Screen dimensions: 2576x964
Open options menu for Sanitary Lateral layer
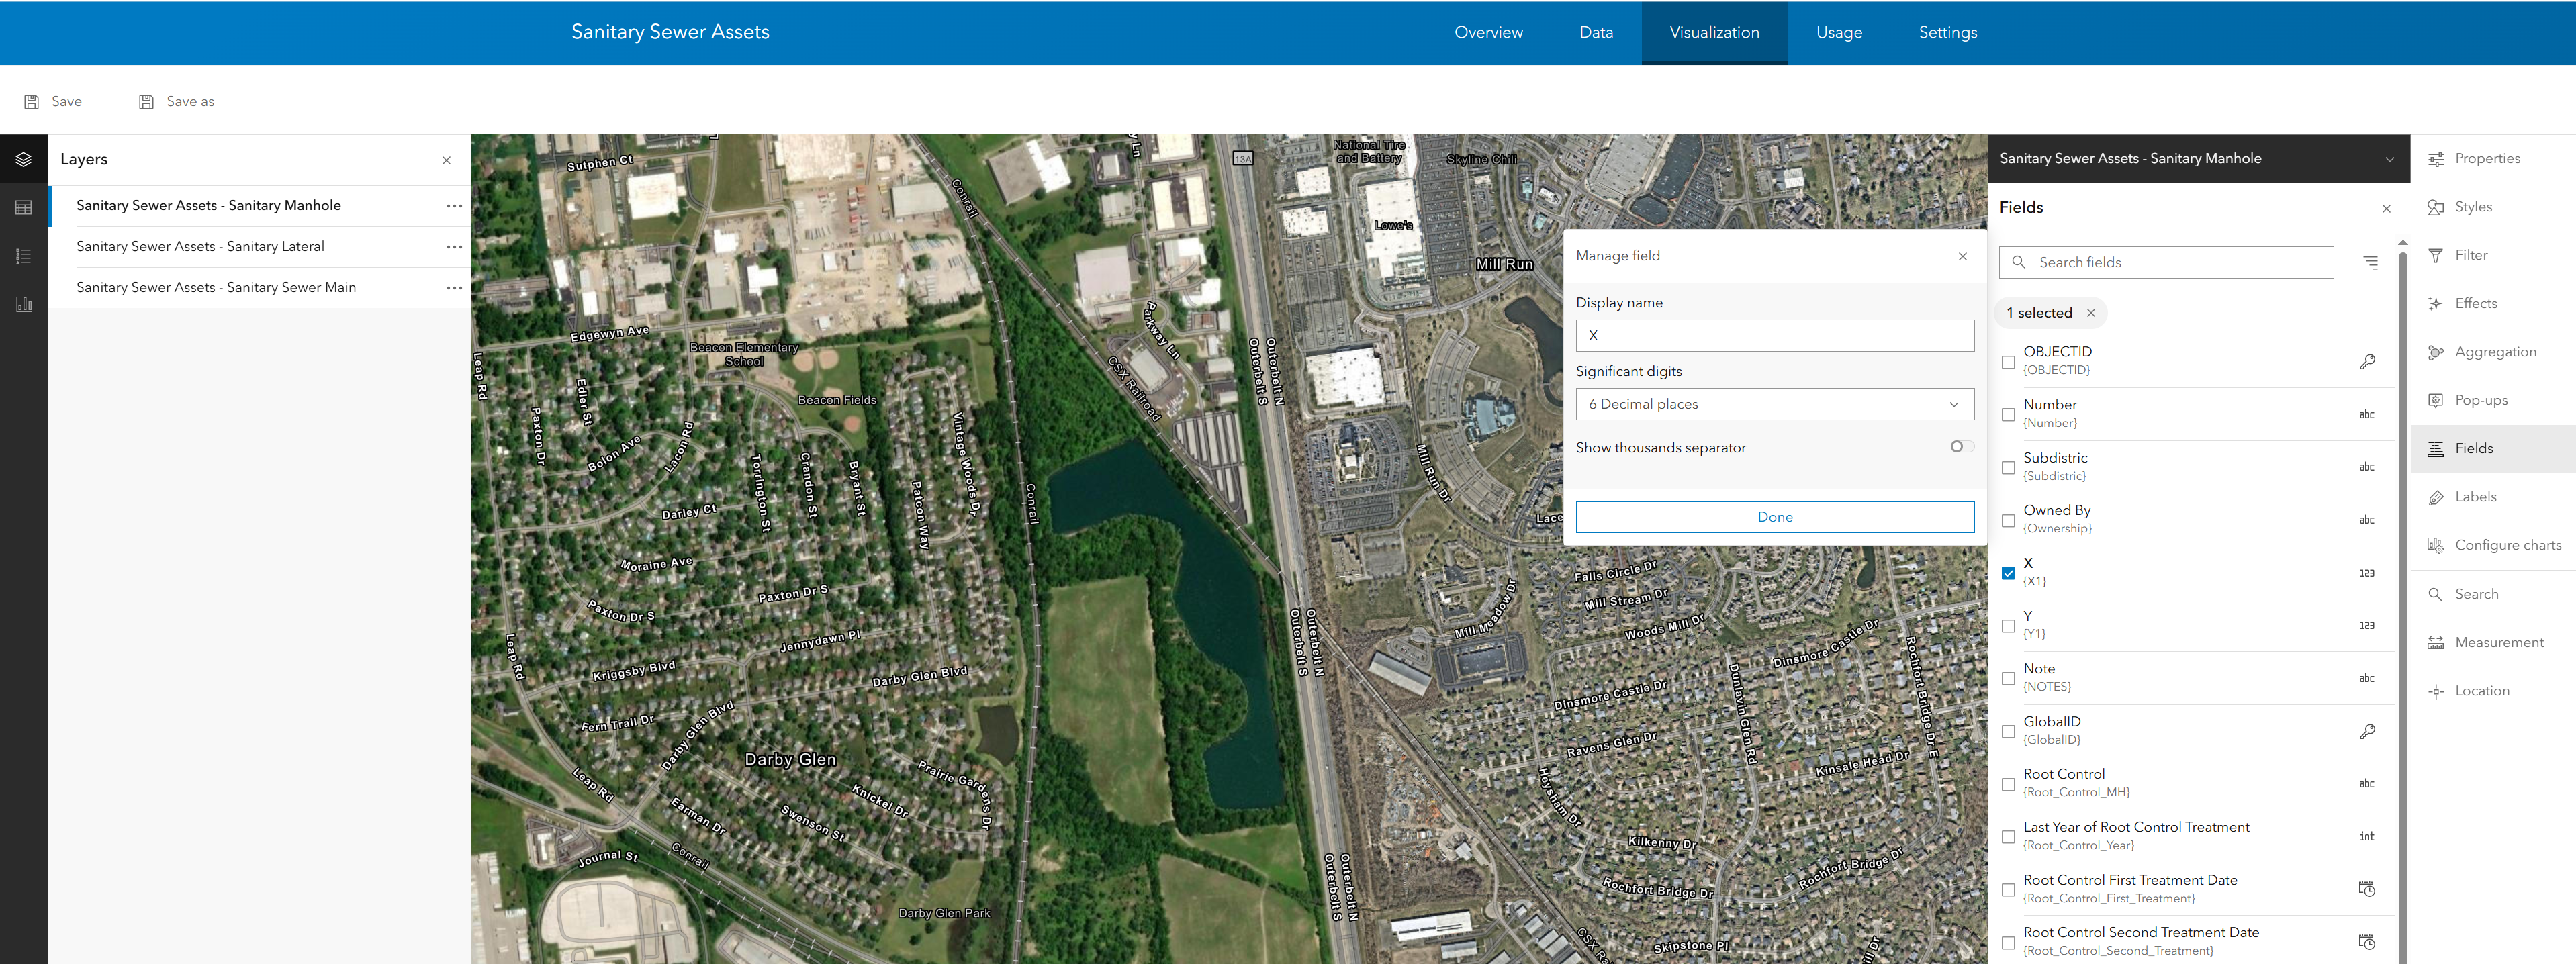tap(455, 246)
